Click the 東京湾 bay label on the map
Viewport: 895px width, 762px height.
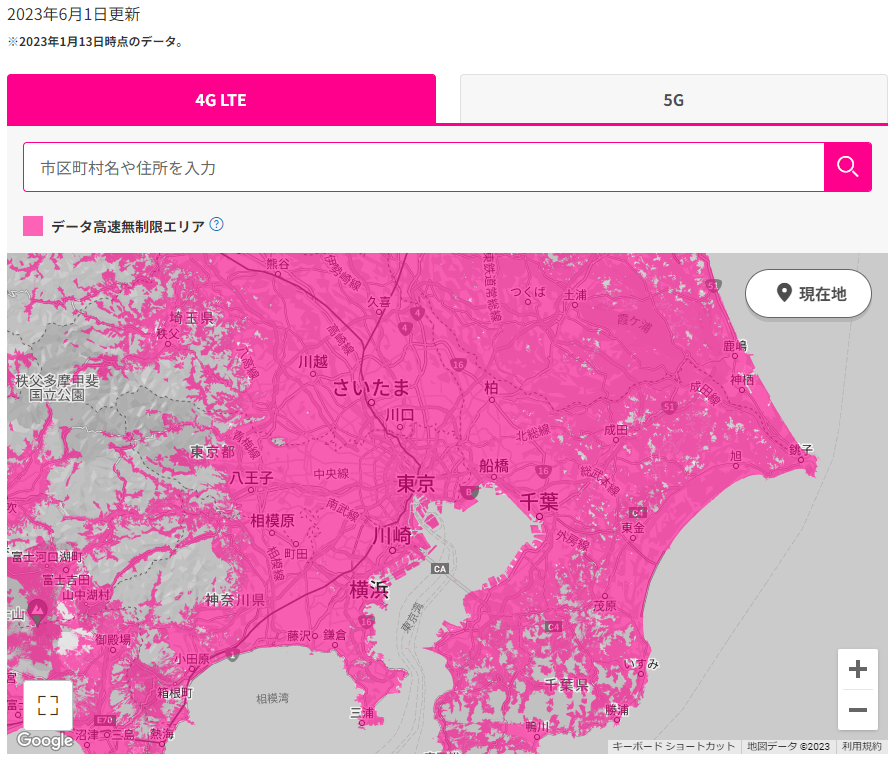point(412,617)
